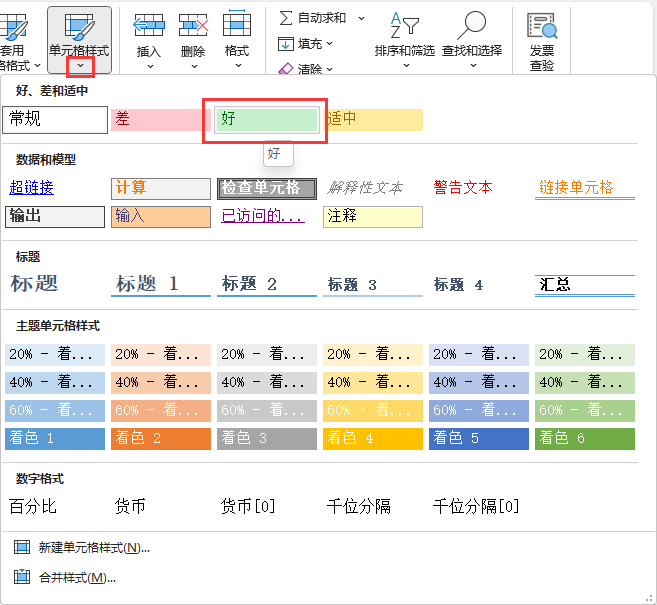
Task: Click the Find and Select (查找和选择) magnifier icon
Action: tap(472, 25)
